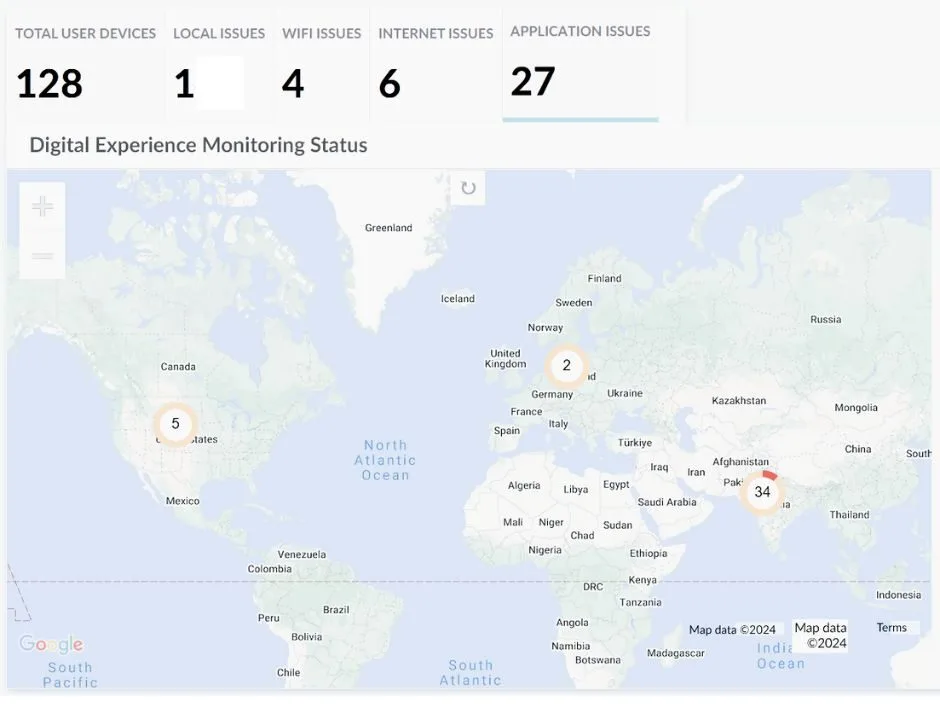940x708 pixels.
Task: Click the Saudi Arabia label on the map
Action: pyautogui.click(x=667, y=502)
